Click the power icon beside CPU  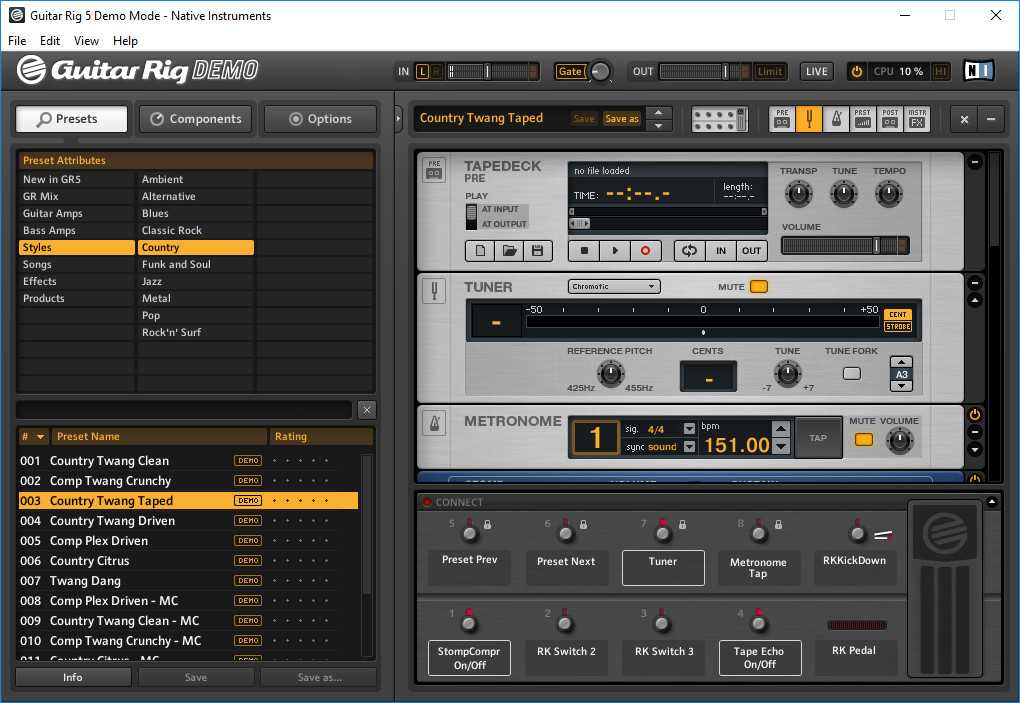(x=856, y=71)
